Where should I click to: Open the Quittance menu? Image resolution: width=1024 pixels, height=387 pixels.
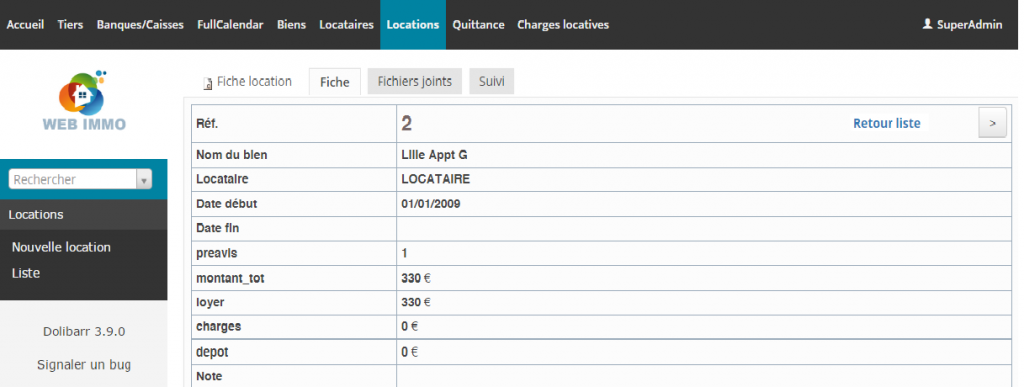pos(479,25)
